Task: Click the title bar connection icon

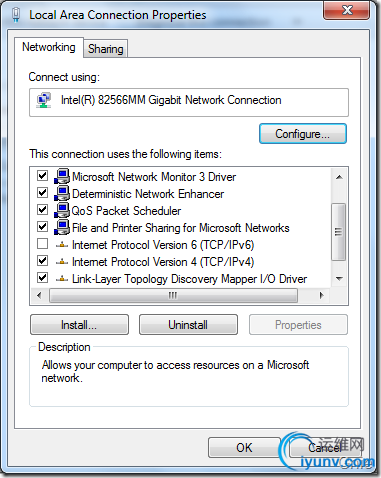Action: [15, 15]
